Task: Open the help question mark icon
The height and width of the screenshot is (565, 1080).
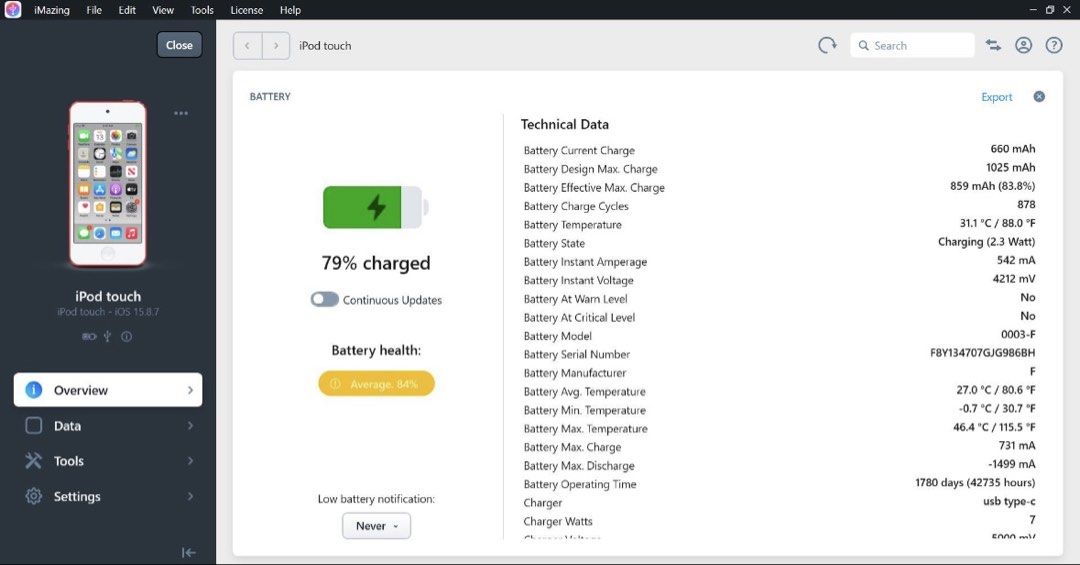Action: click(x=1054, y=45)
